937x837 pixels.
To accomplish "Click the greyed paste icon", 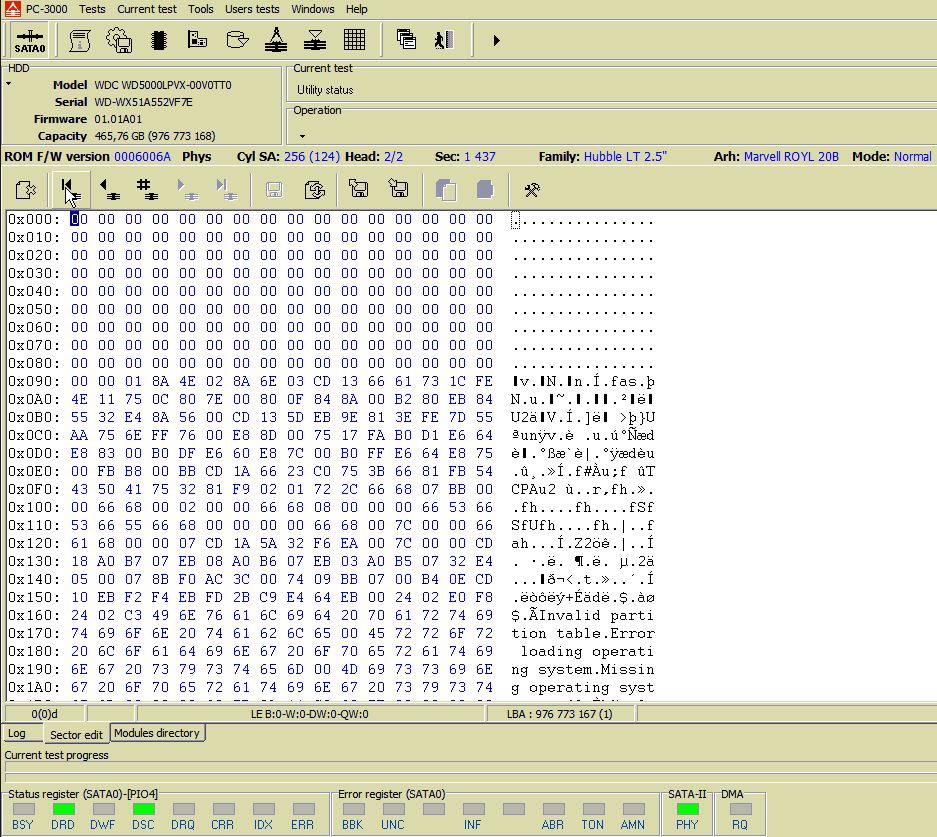I will pos(485,190).
